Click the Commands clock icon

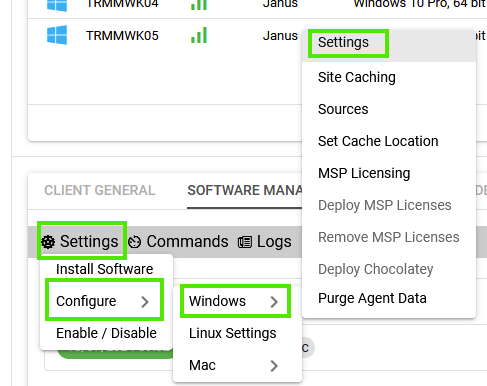click(135, 242)
